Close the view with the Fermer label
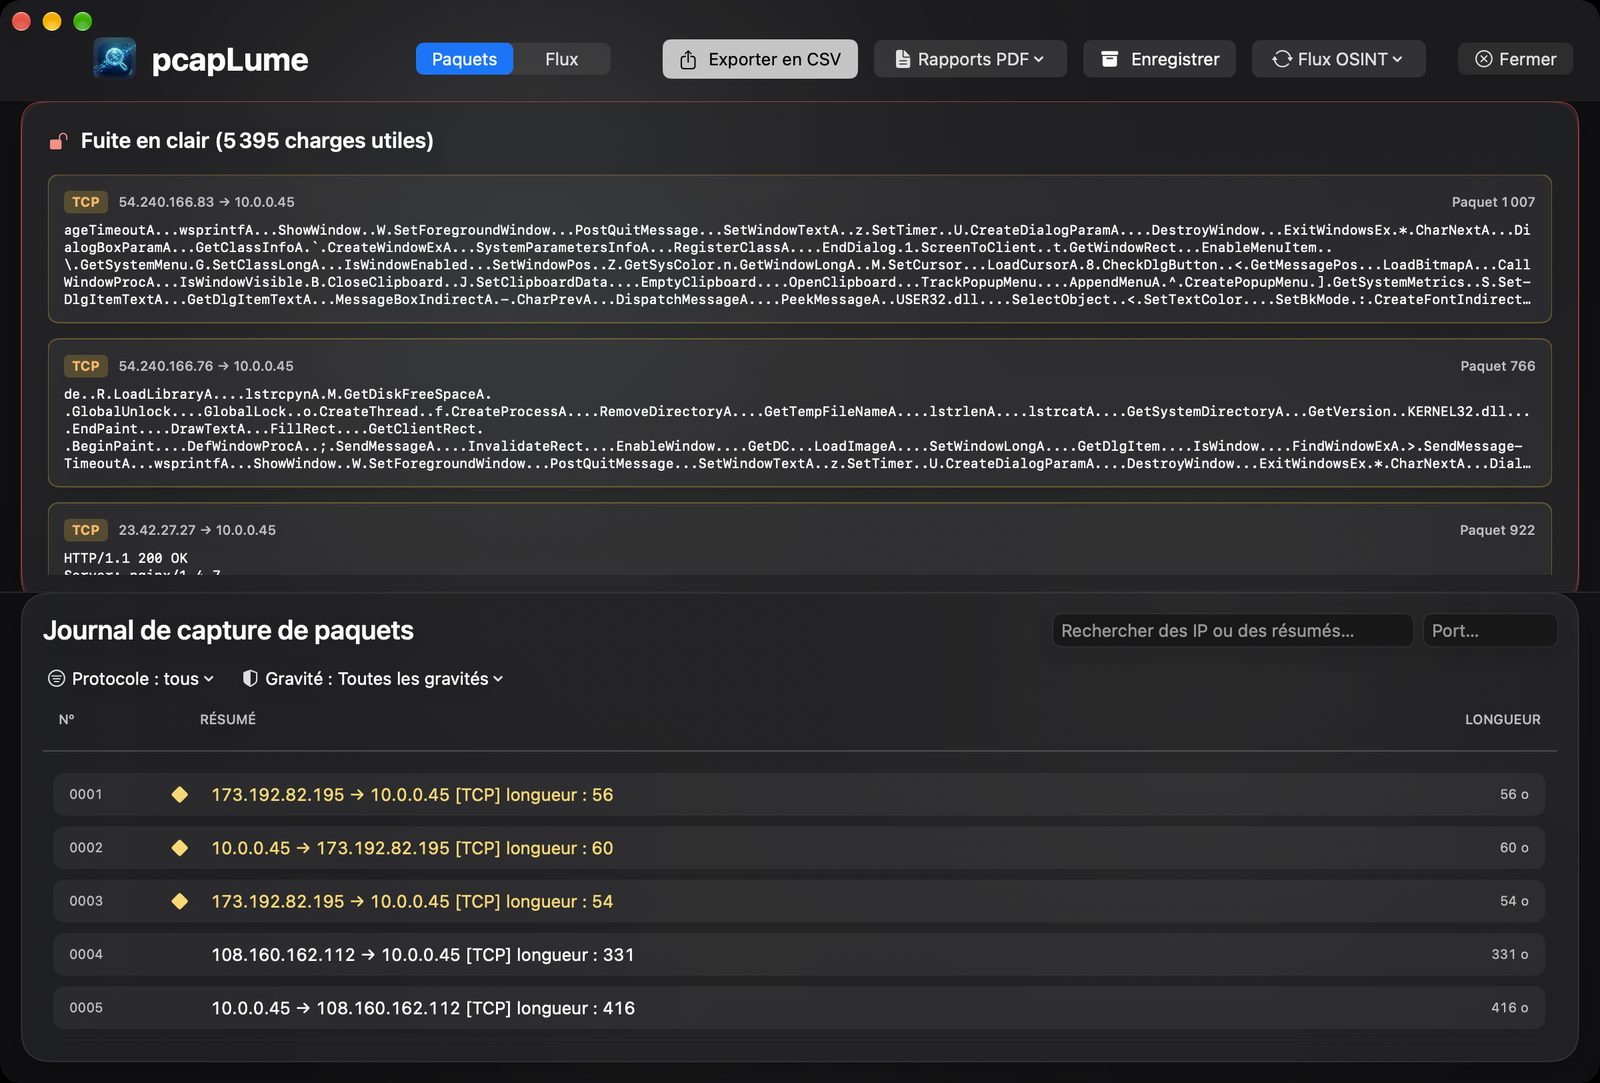 click(x=1527, y=59)
